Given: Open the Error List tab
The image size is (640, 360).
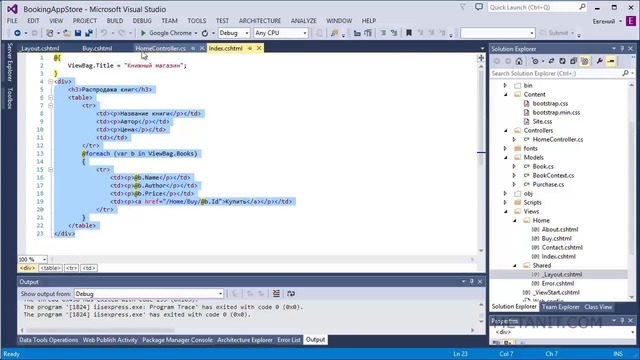Looking at the screenshot, I should (x=289, y=340).
